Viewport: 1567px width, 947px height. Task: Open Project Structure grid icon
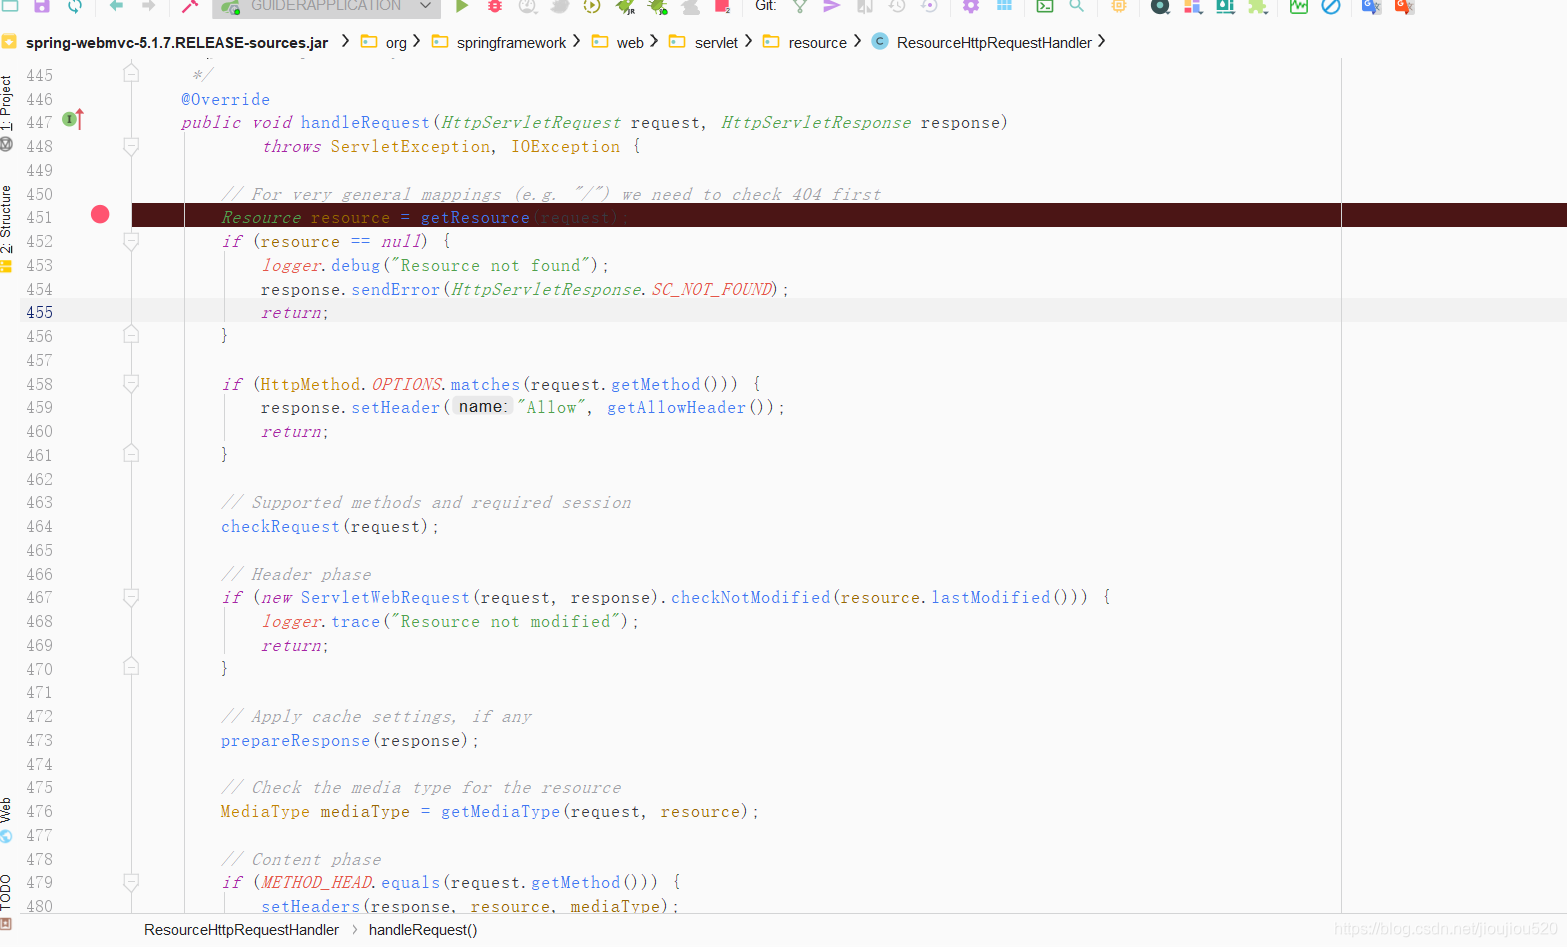1004,6
